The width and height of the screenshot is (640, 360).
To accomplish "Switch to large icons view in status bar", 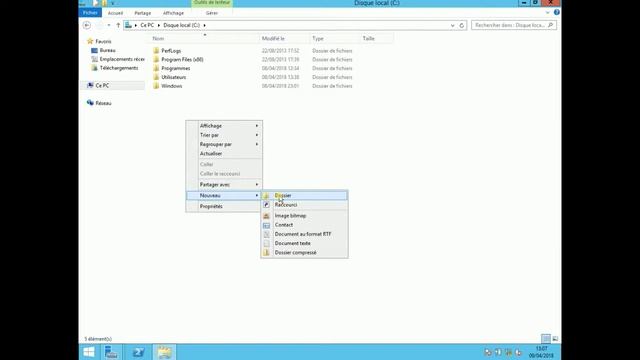I will [555, 339].
